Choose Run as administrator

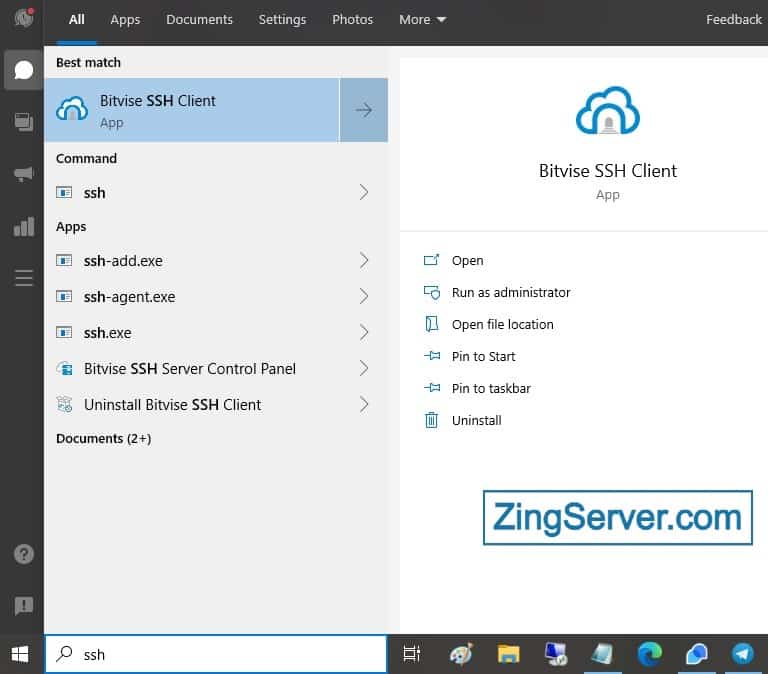511,292
